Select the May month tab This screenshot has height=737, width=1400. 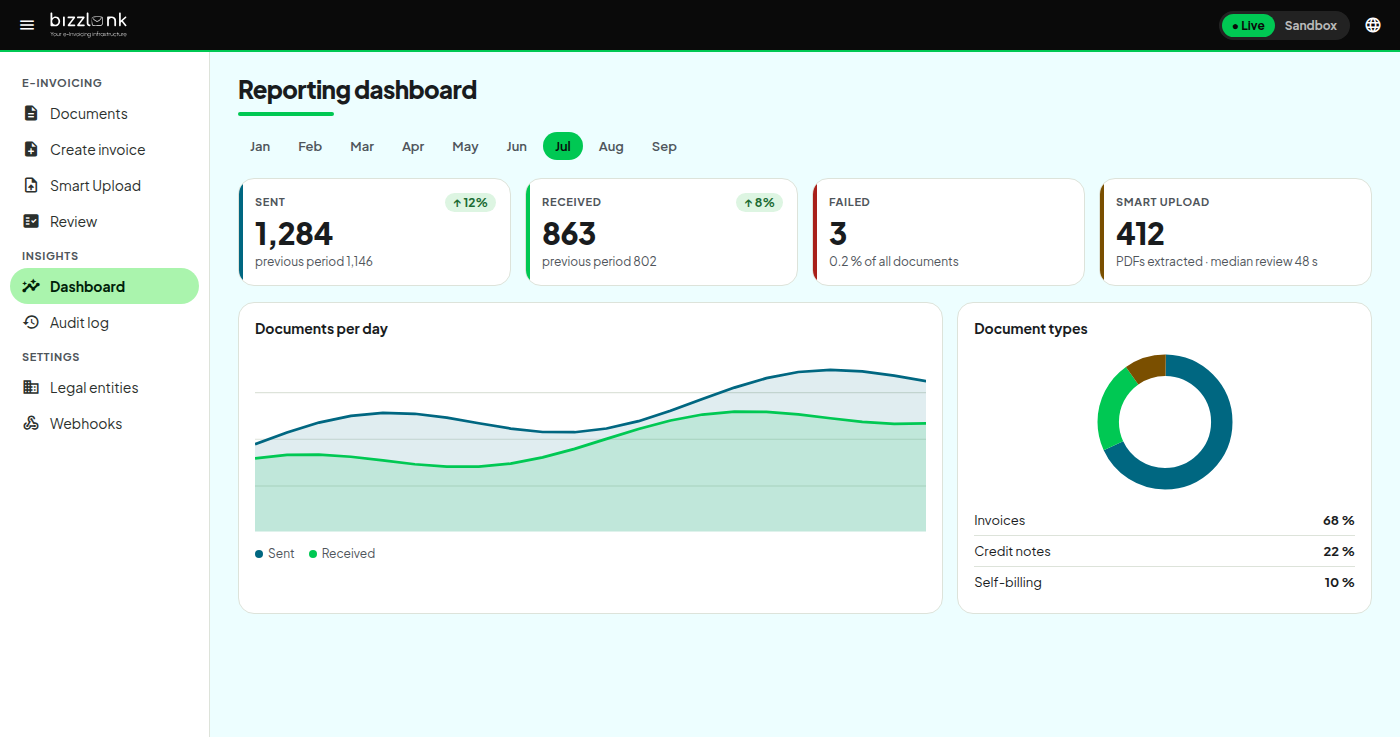pos(465,146)
